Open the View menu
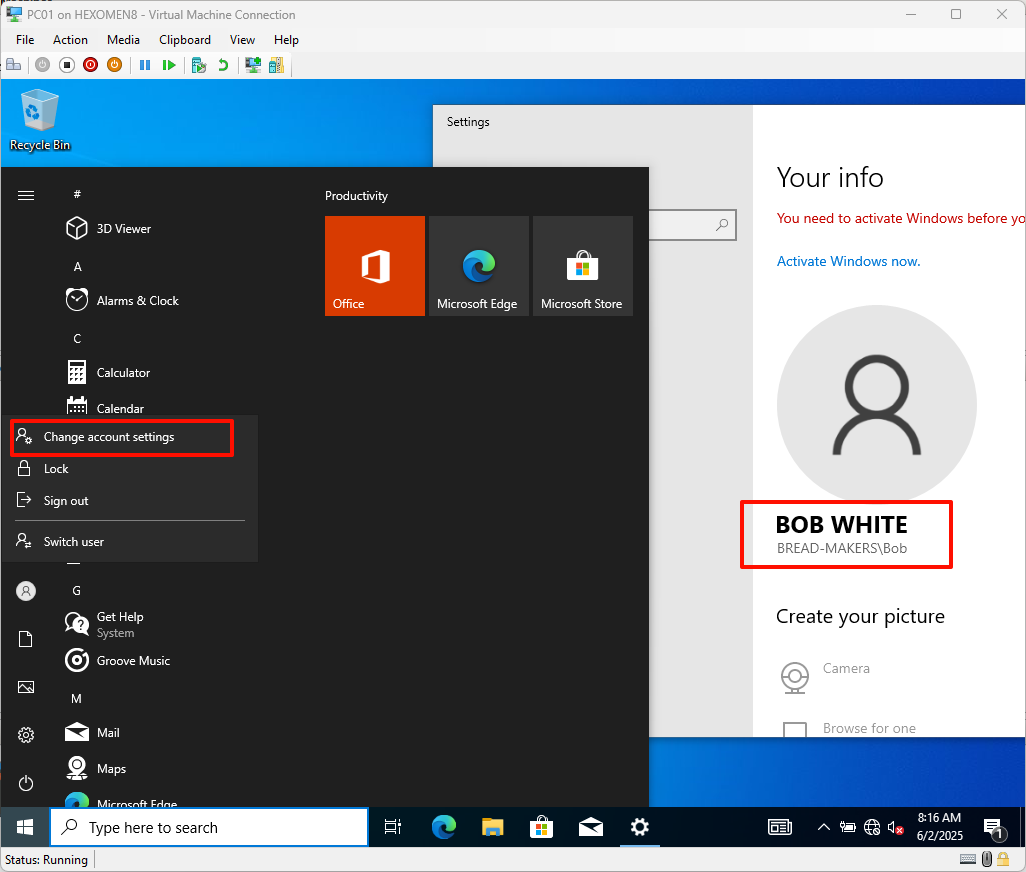This screenshot has width=1026, height=872. pos(242,40)
